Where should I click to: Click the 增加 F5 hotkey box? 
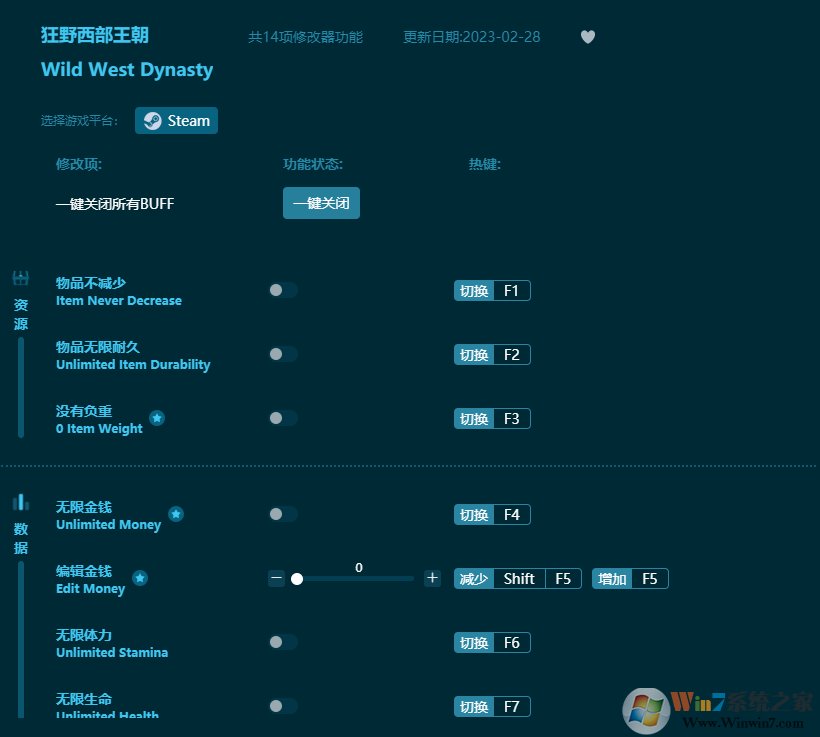coord(630,579)
